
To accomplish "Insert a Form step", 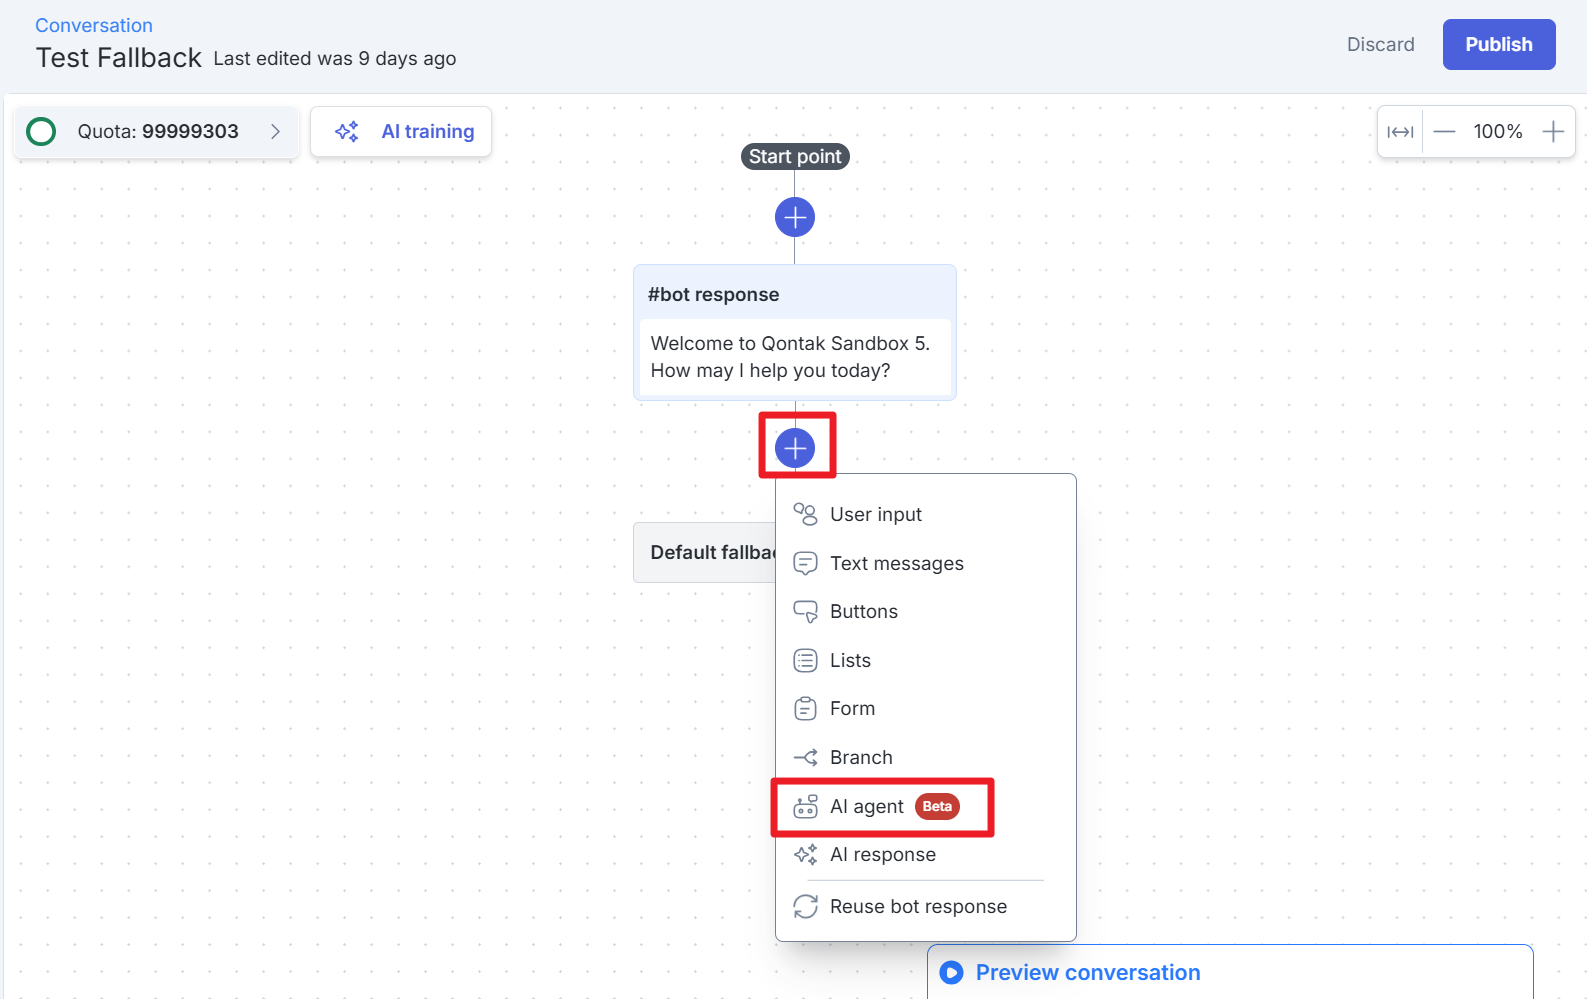I will coord(852,709).
